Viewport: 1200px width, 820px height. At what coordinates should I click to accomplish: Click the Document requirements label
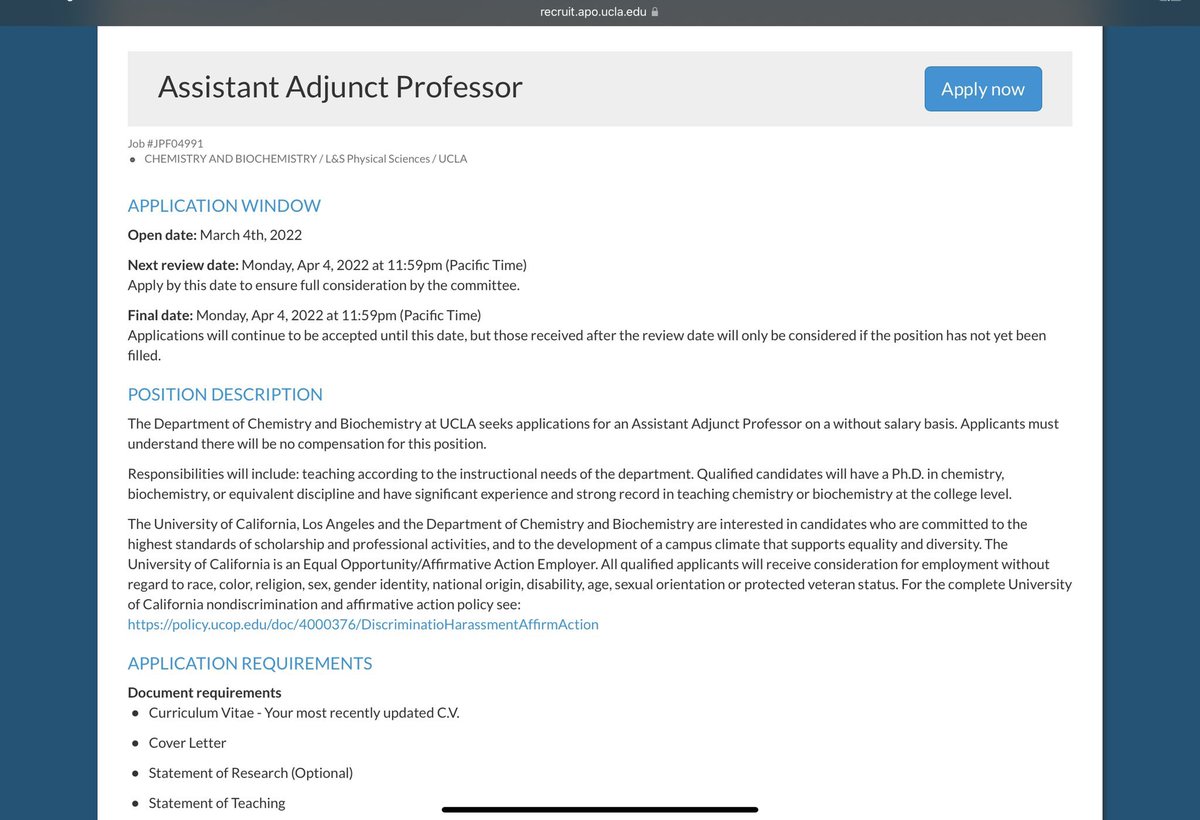(x=205, y=692)
